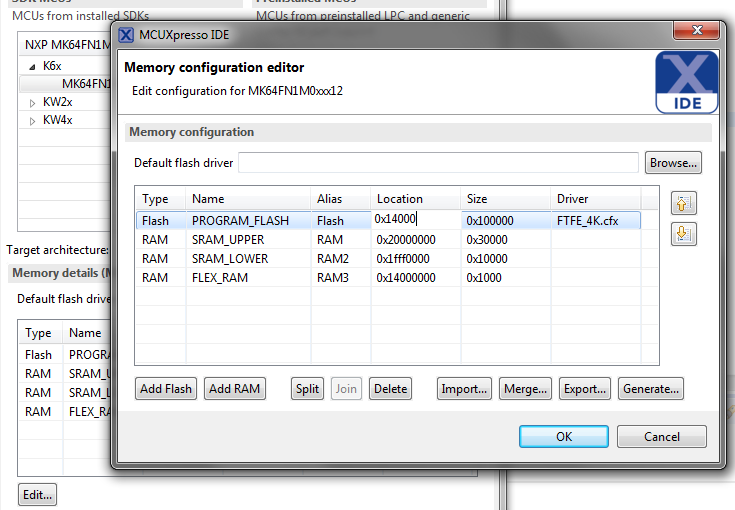Collapse the K6x tree node

[32, 67]
